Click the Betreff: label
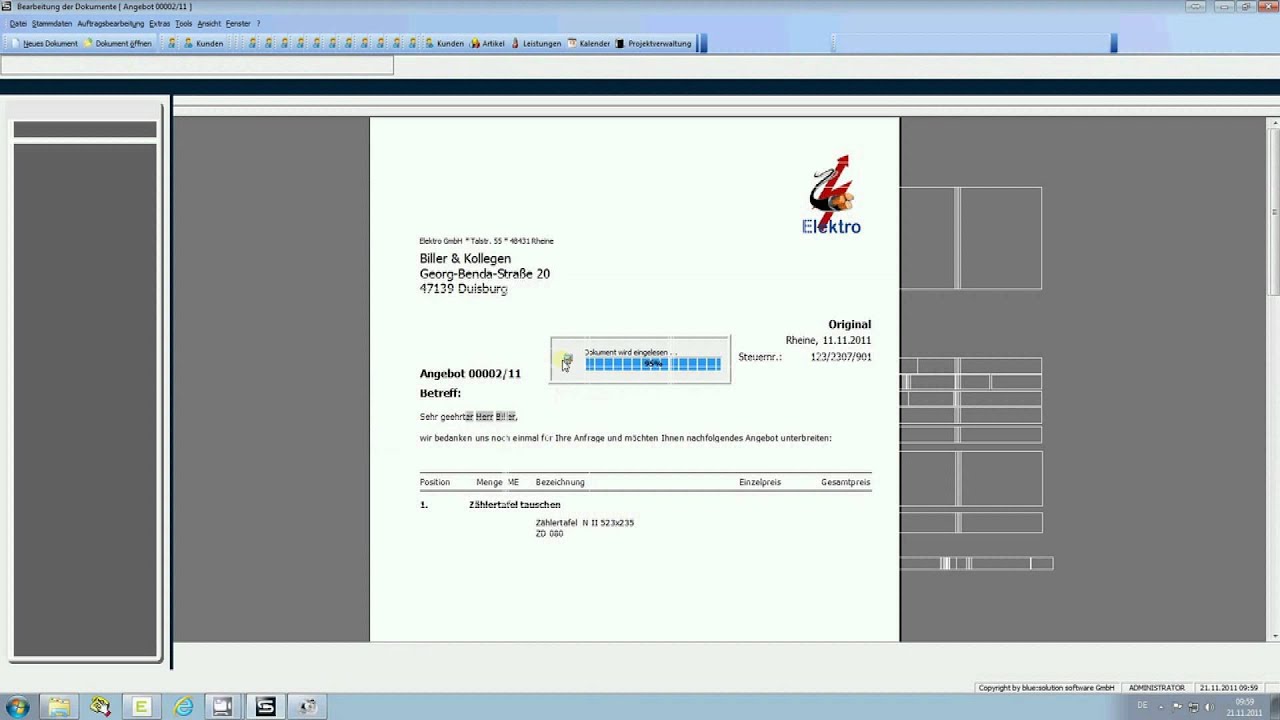1280x720 pixels. (440, 394)
